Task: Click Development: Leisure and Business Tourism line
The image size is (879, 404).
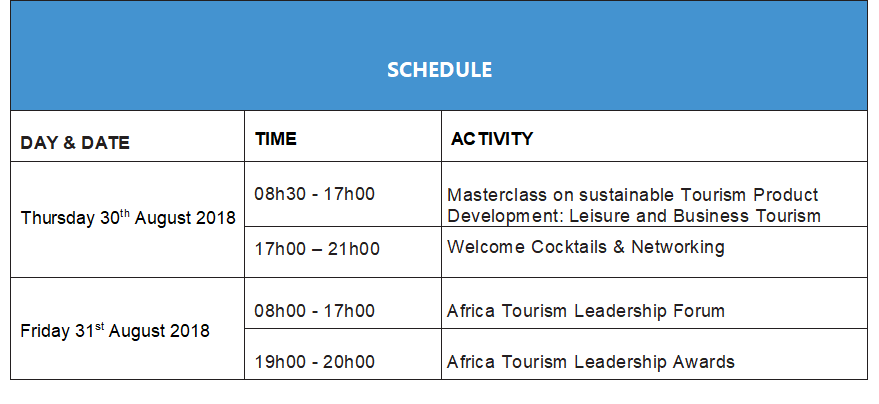Action: pos(634,216)
